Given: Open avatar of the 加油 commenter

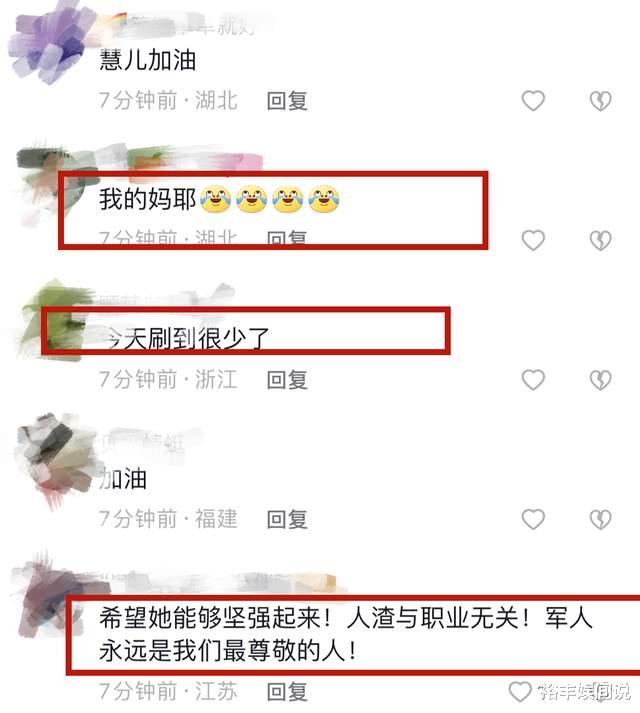Looking at the screenshot, I should coord(52,459).
